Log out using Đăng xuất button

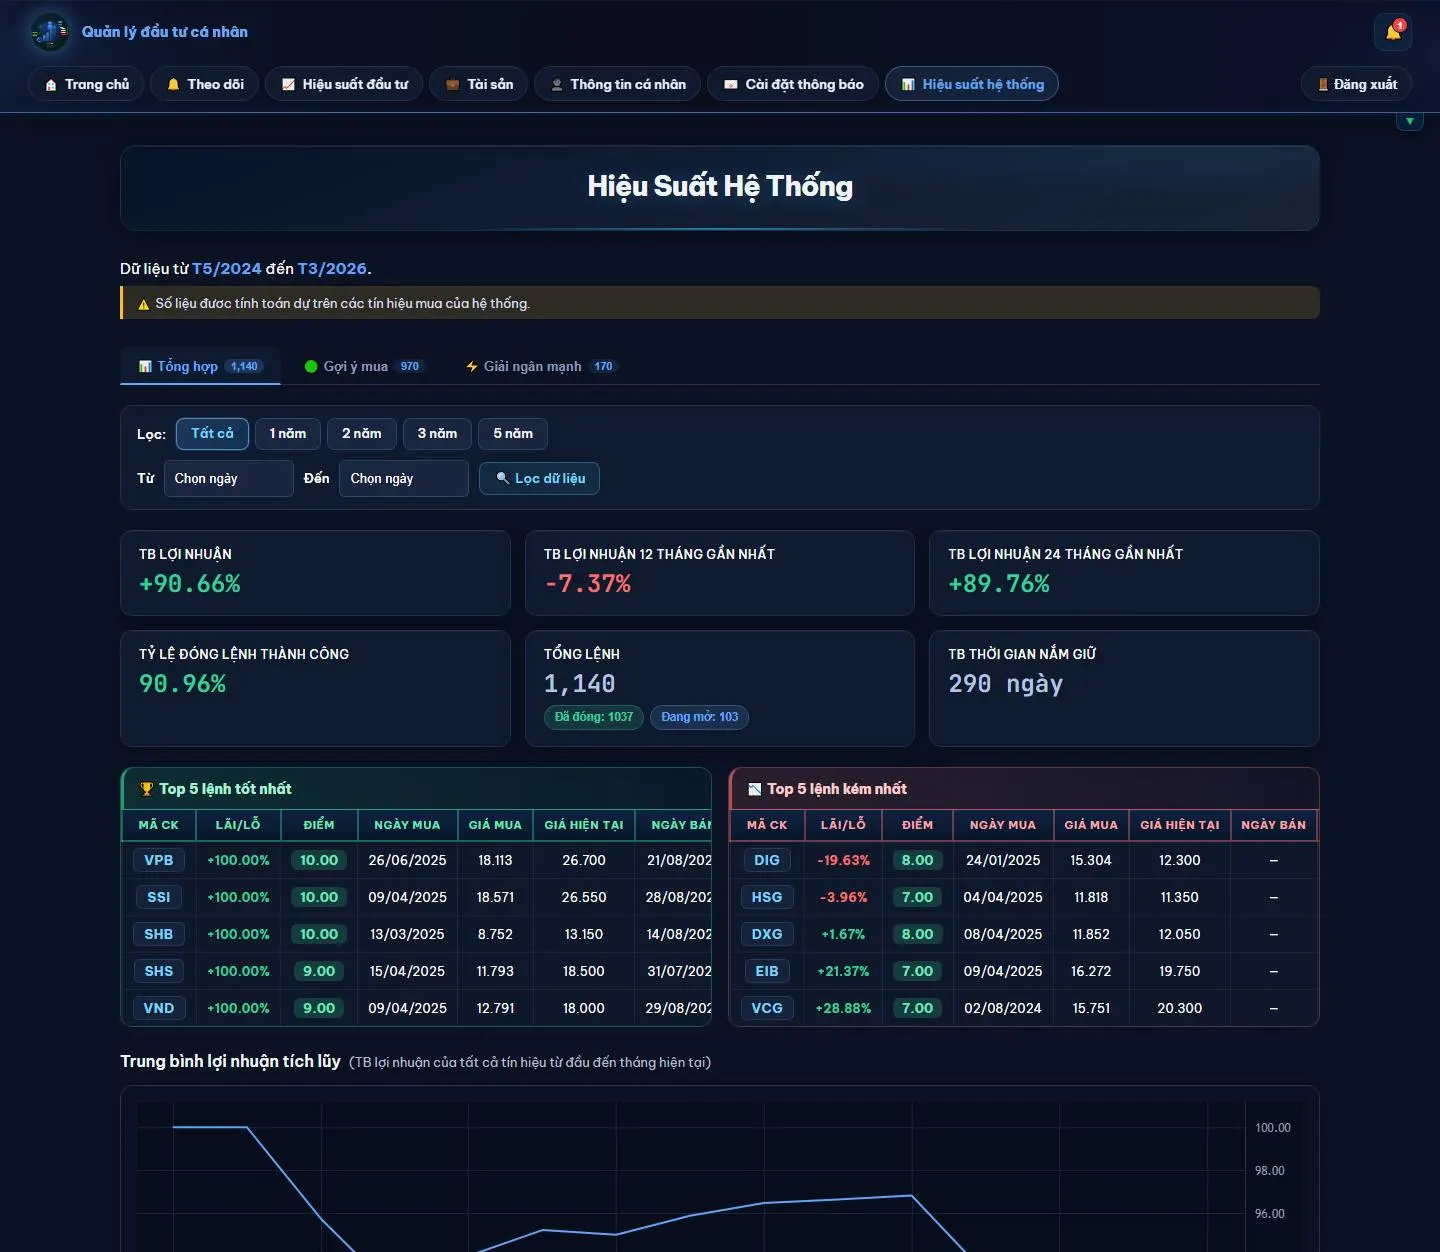coord(1356,84)
